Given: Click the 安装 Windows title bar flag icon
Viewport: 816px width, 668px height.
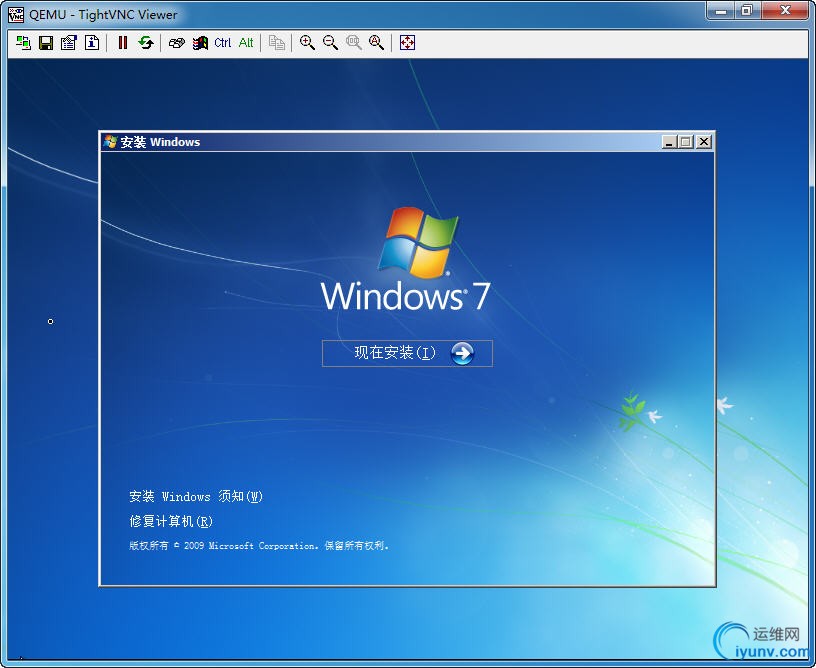Looking at the screenshot, I should click(110, 142).
